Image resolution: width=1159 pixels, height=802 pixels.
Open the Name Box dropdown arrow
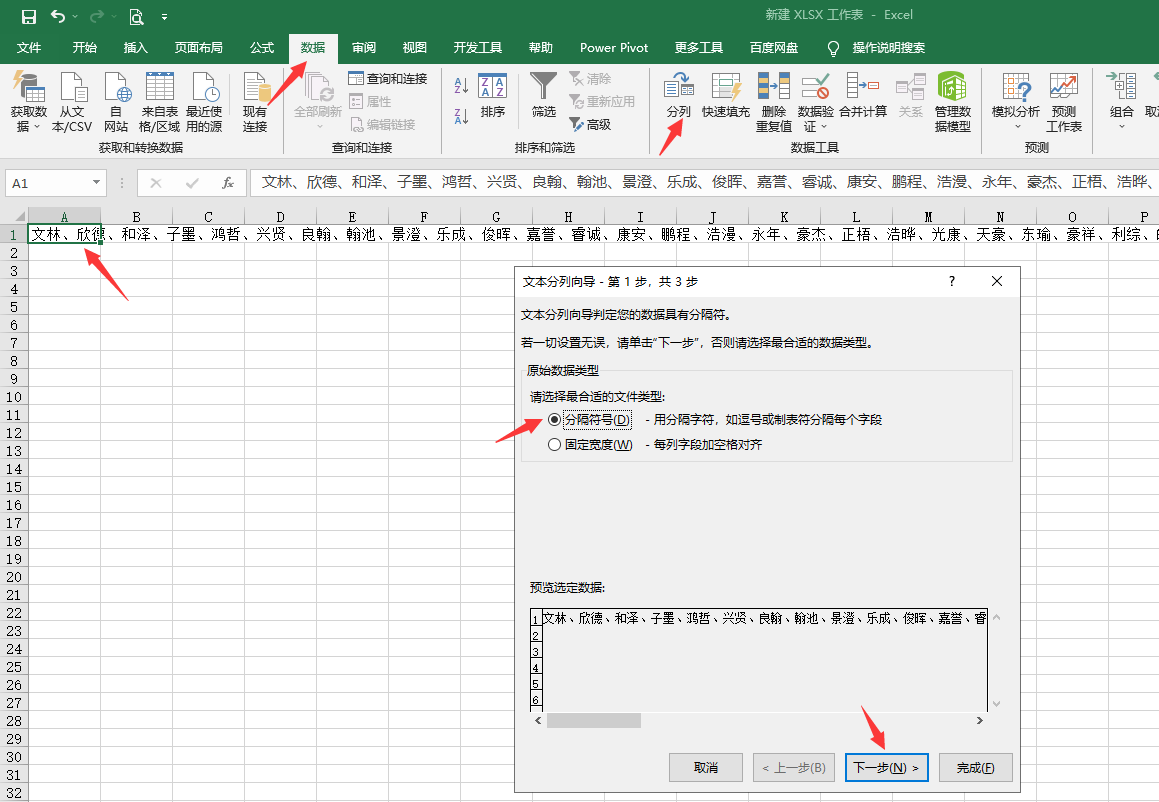pyautogui.click(x=96, y=183)
